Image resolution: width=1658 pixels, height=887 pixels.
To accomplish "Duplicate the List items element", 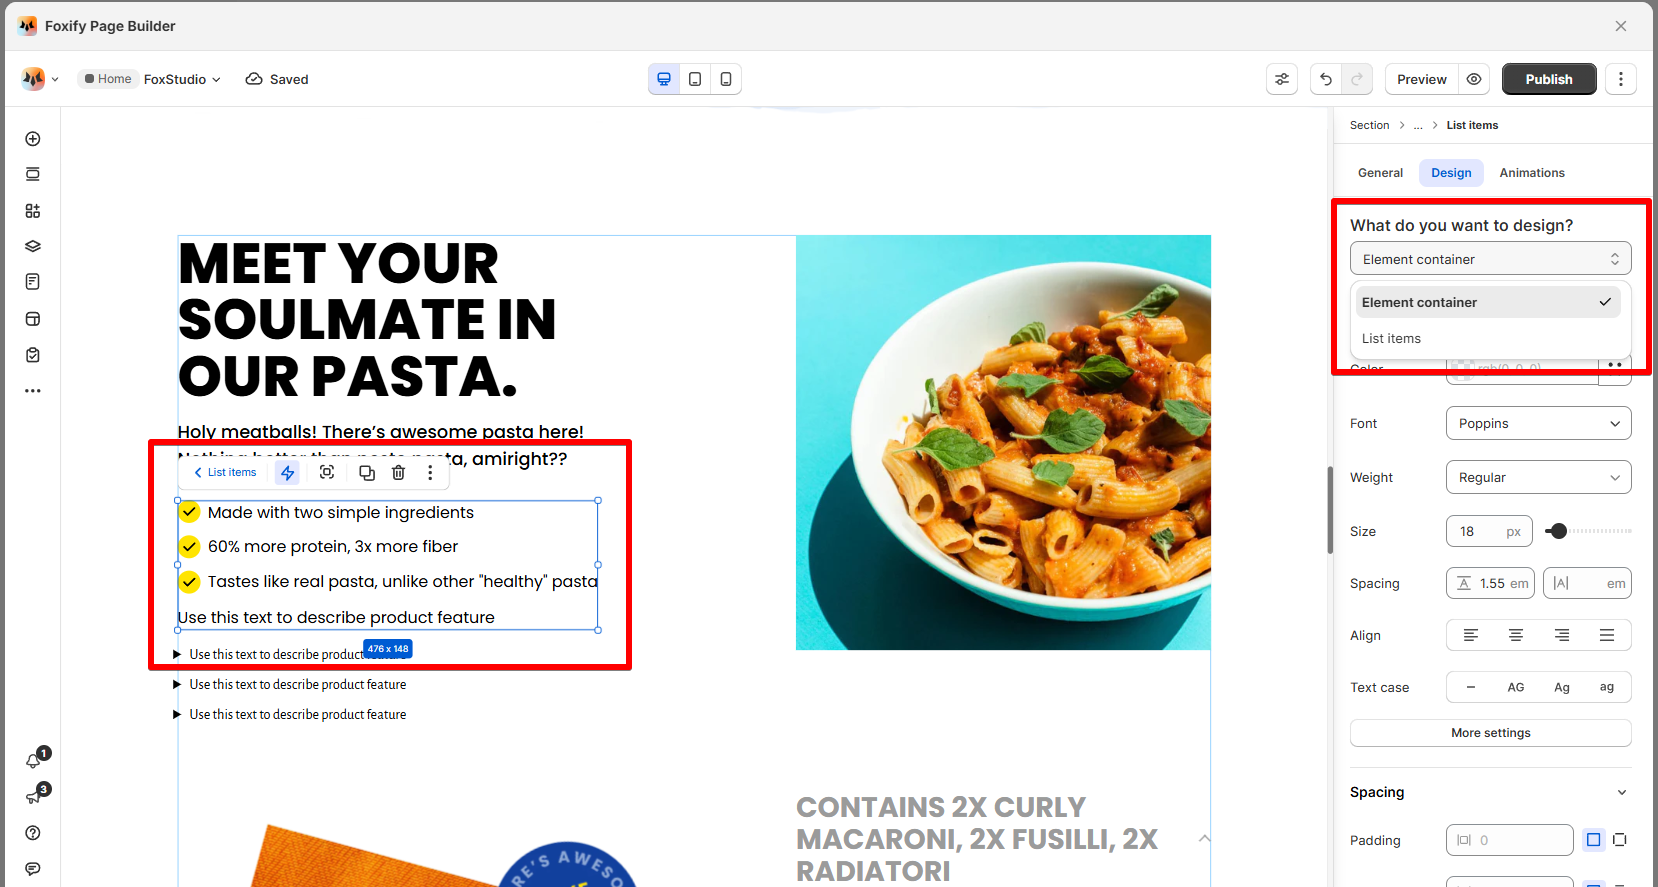I will tap(367, 472).
